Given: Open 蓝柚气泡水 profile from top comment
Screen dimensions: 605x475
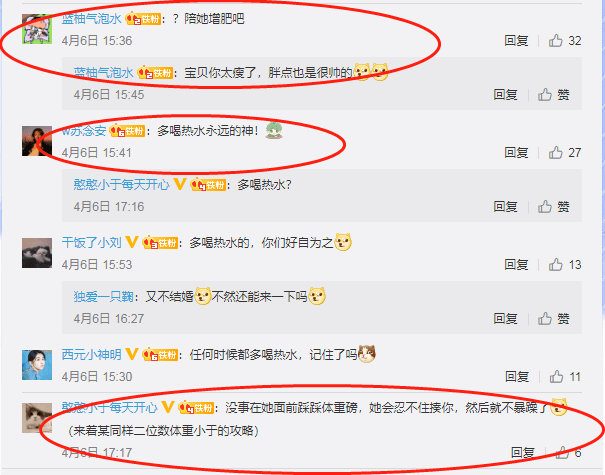Looking at the screenshot, I should (x=91, y=18).
